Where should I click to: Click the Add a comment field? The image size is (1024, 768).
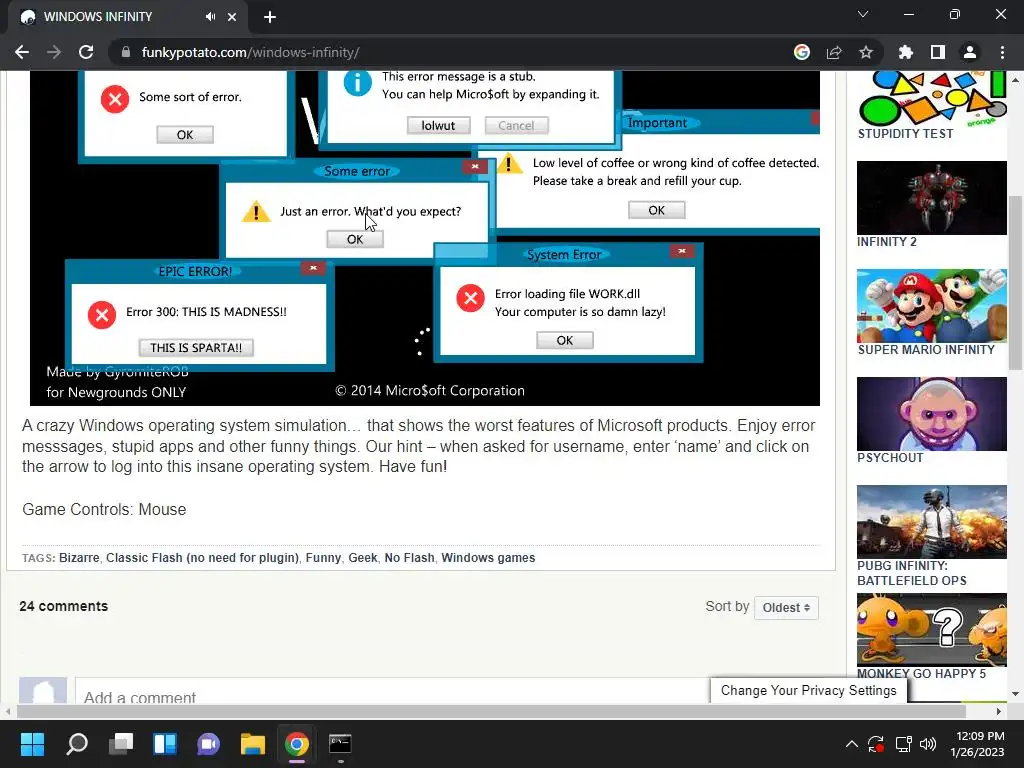coord(392,691)
